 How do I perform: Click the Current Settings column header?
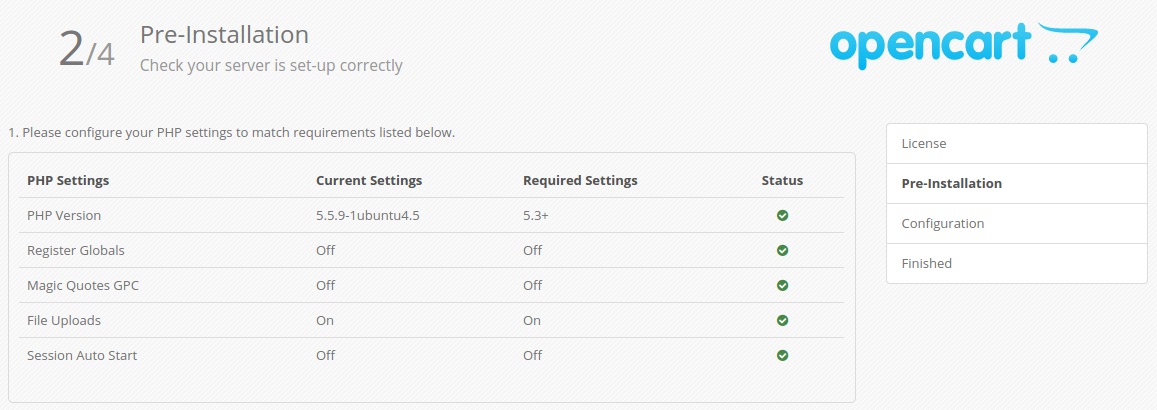point(369,181)
